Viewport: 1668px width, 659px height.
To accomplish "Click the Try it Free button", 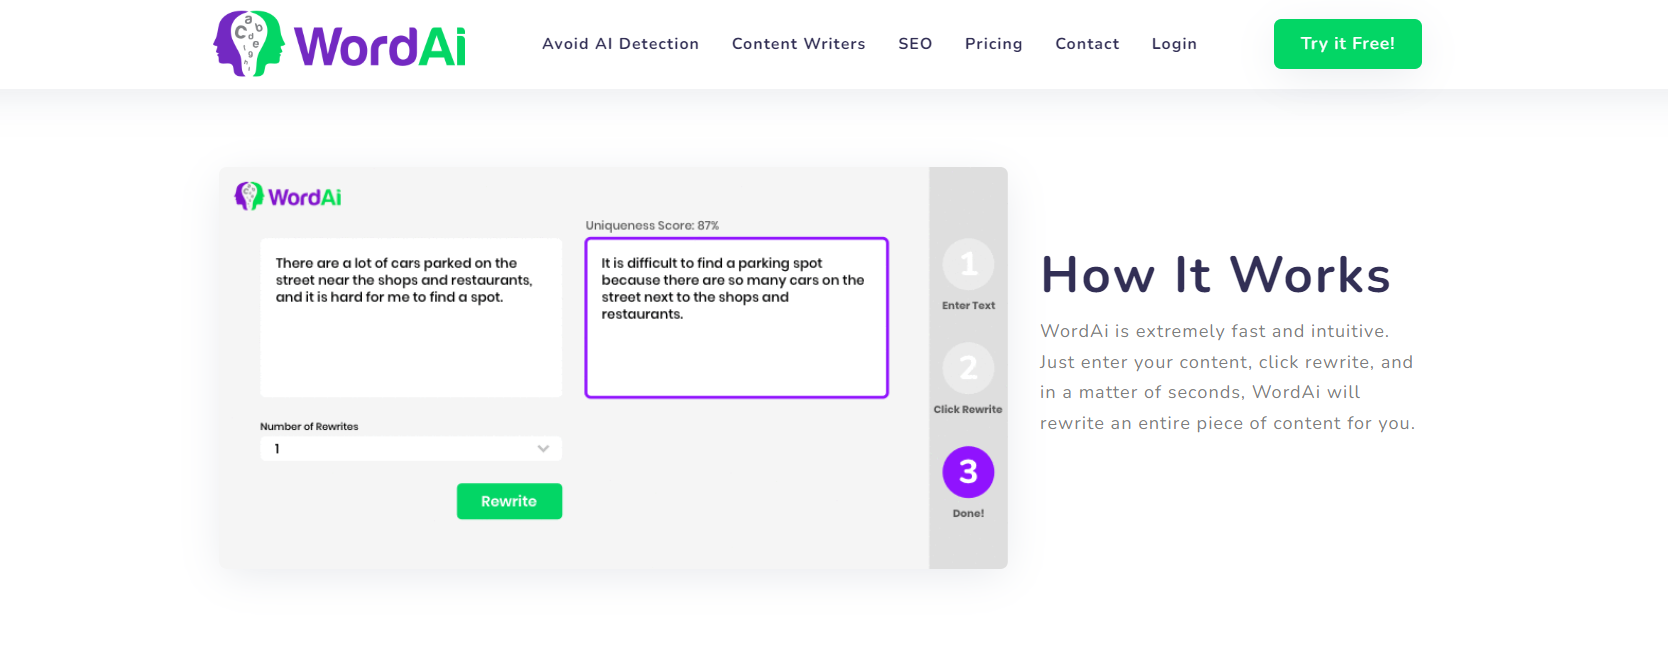I will coord(1347,44).
